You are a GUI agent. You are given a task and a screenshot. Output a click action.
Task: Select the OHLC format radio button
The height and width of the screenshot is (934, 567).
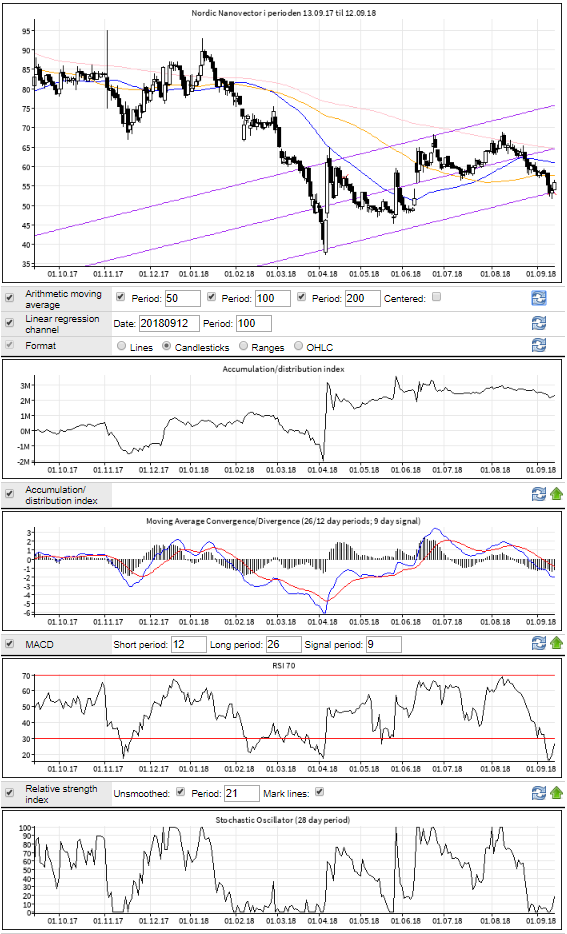click(298, 345)
